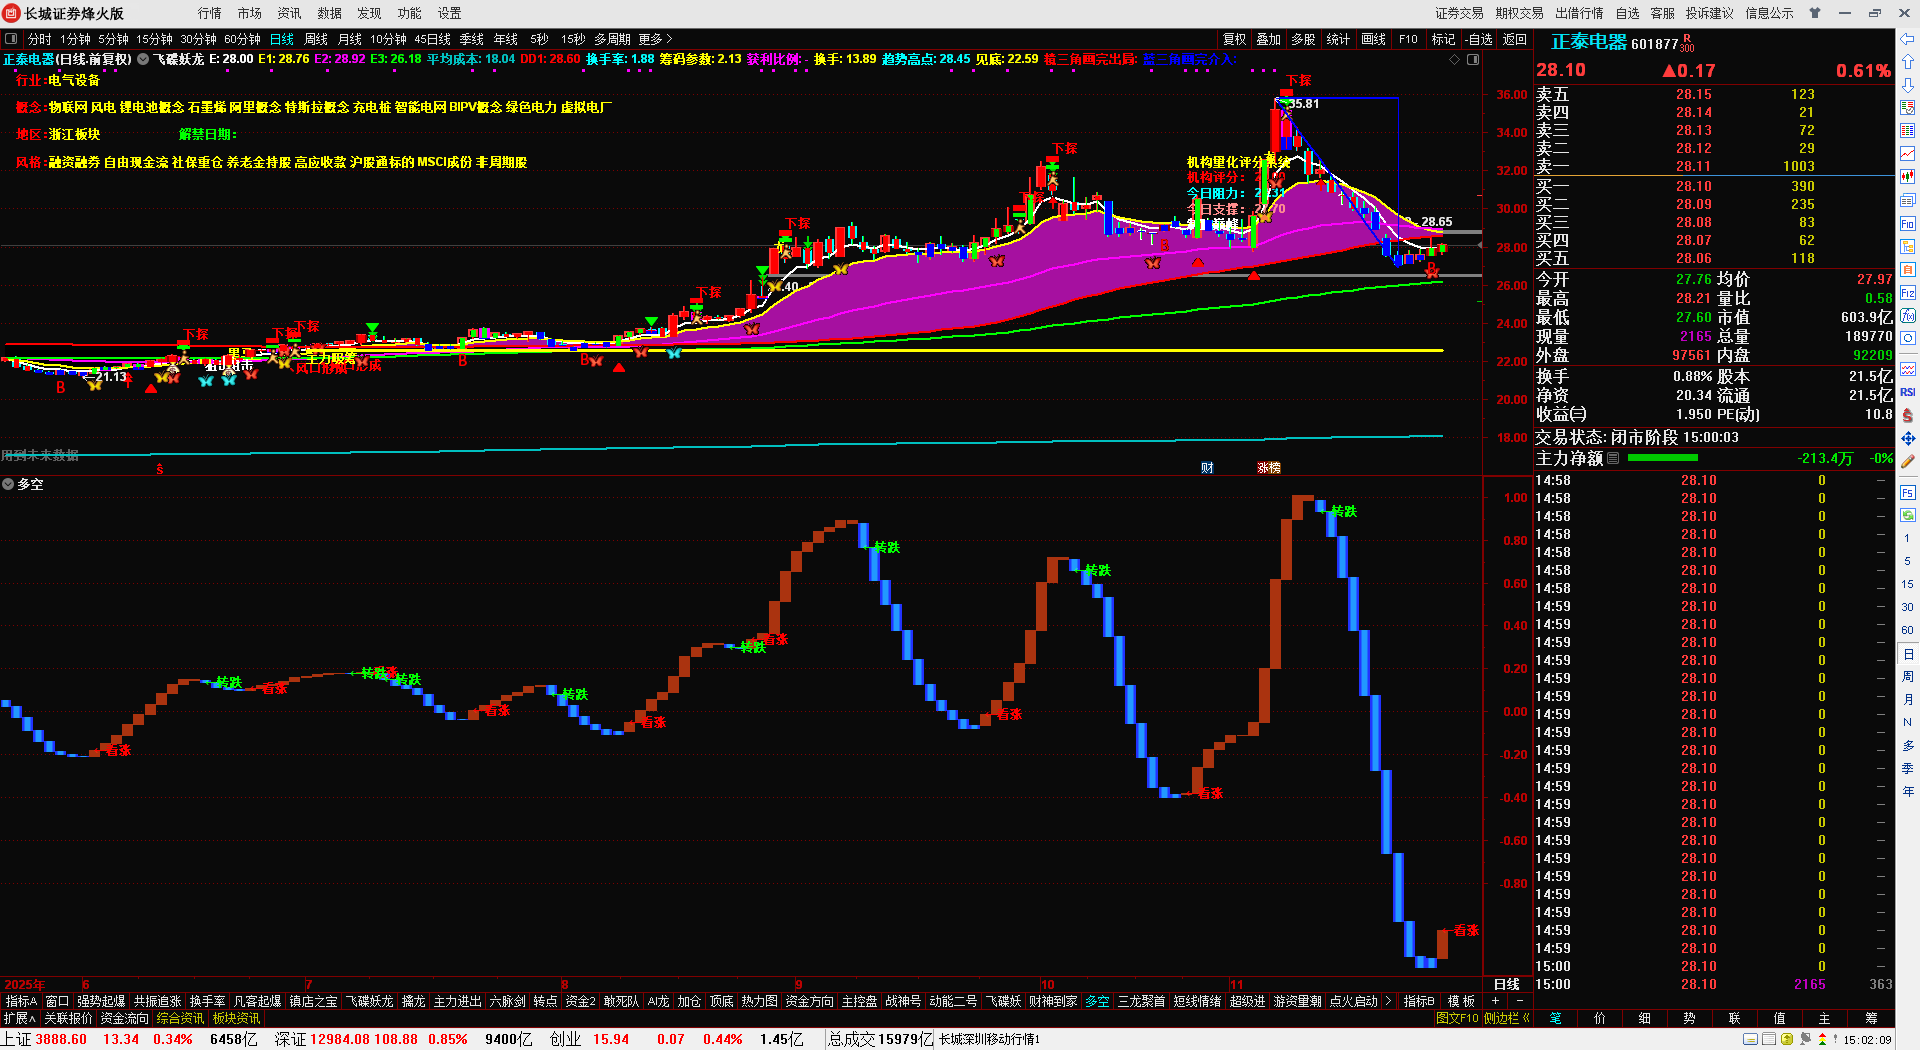Click the right chevron after 点火启动
The image size is (1920, 1050).
point(1388,1001)
